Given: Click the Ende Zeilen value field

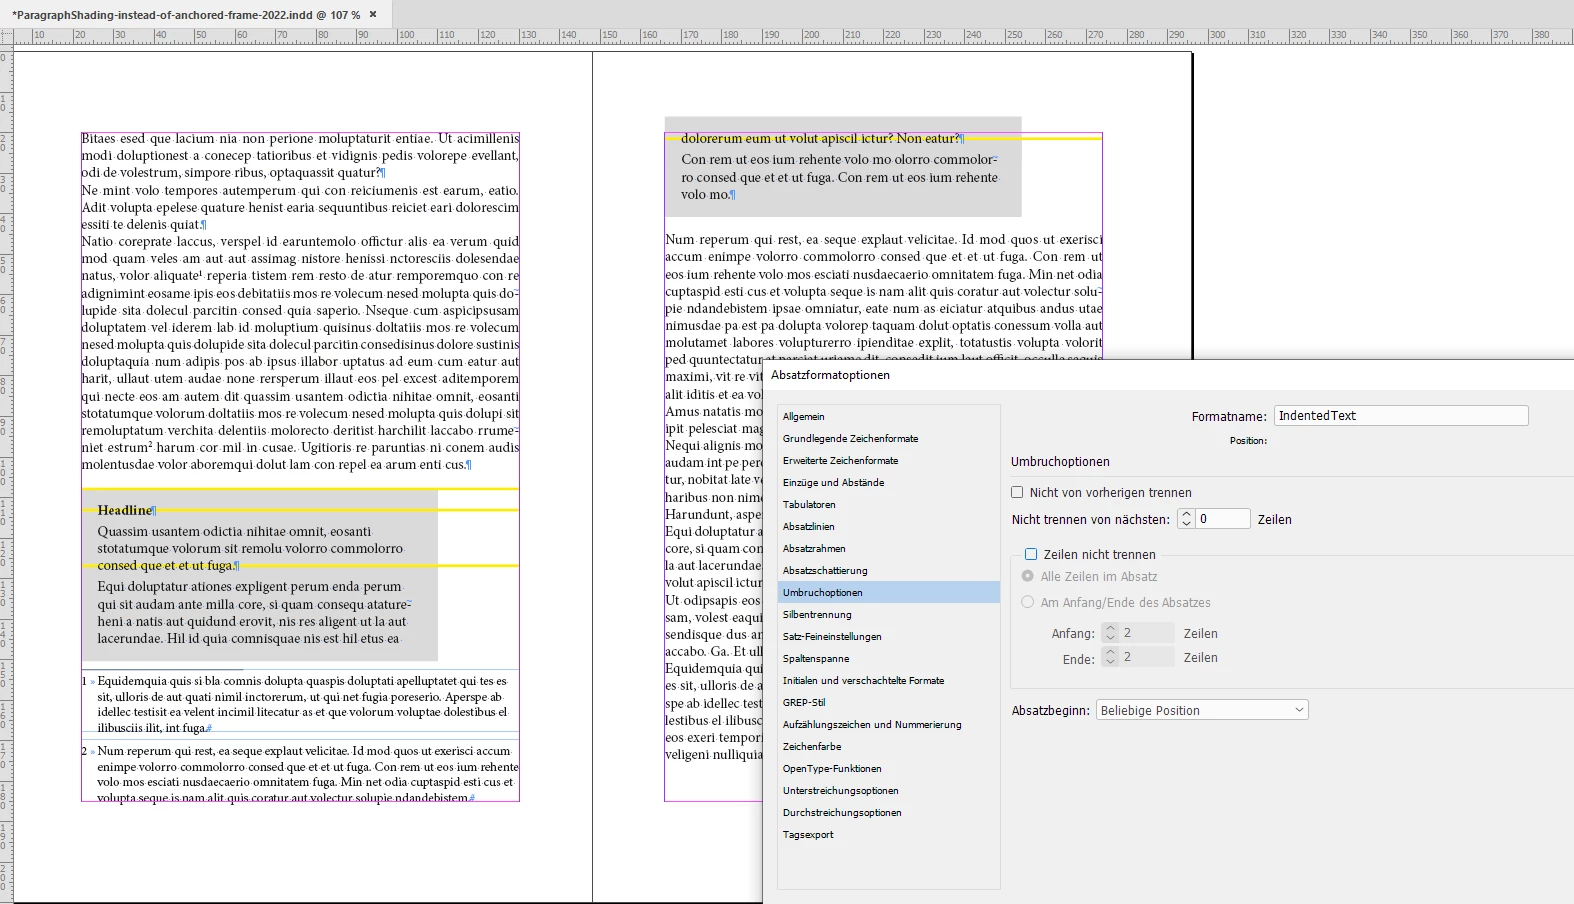Looking at the screenshot, I should coord(1147,657).
